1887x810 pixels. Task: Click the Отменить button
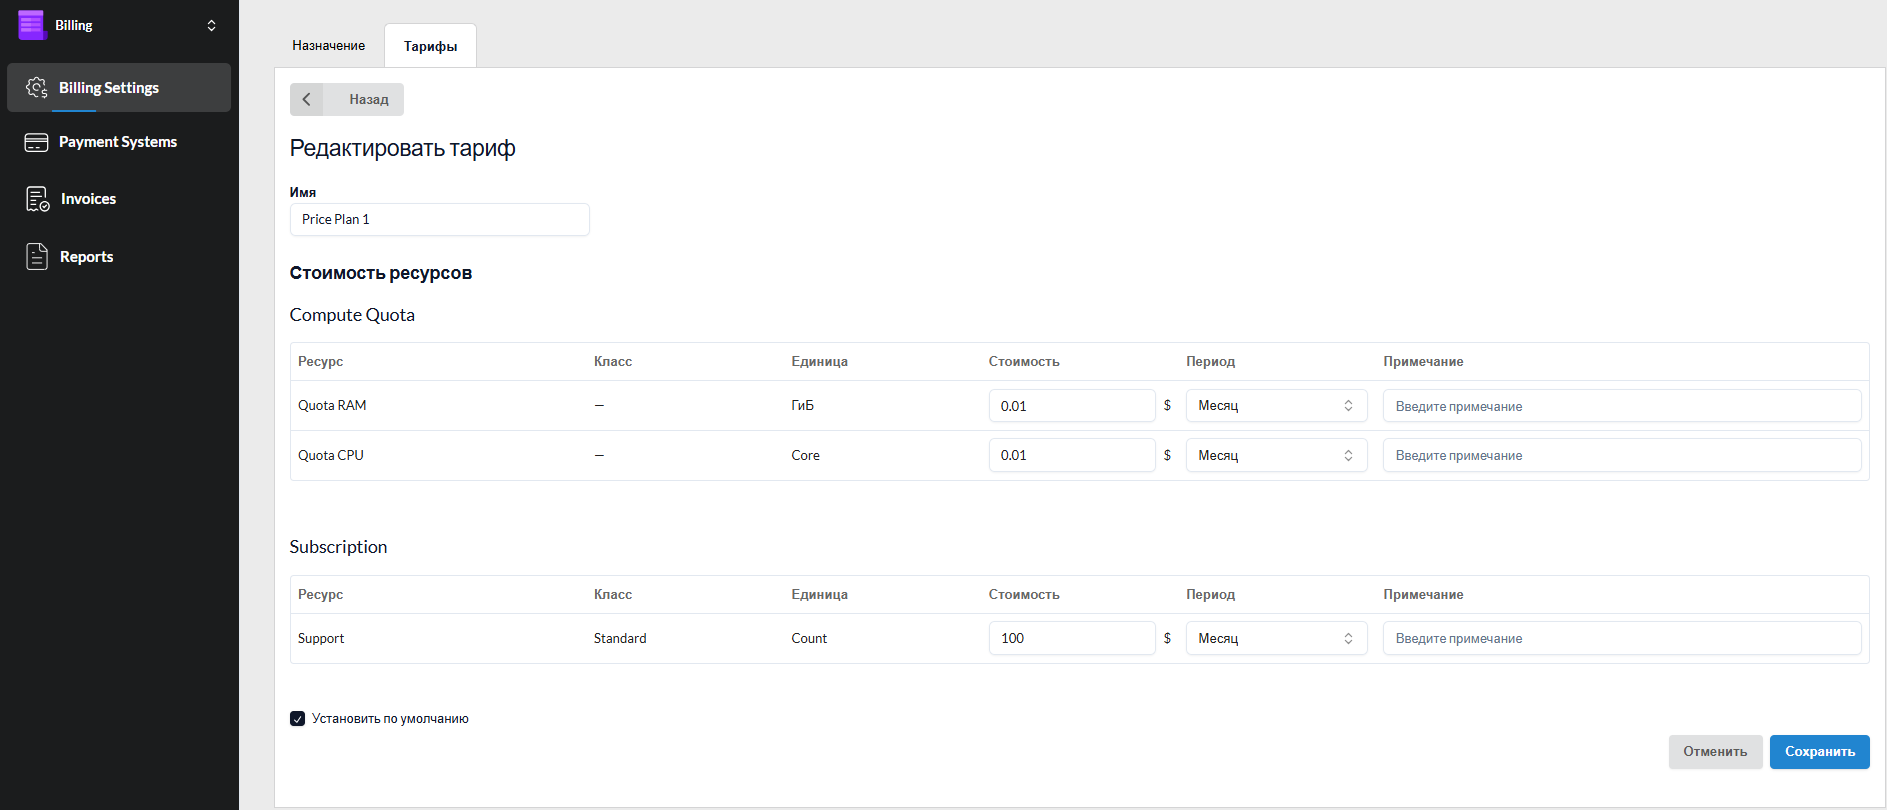[x=1715, y=752]
